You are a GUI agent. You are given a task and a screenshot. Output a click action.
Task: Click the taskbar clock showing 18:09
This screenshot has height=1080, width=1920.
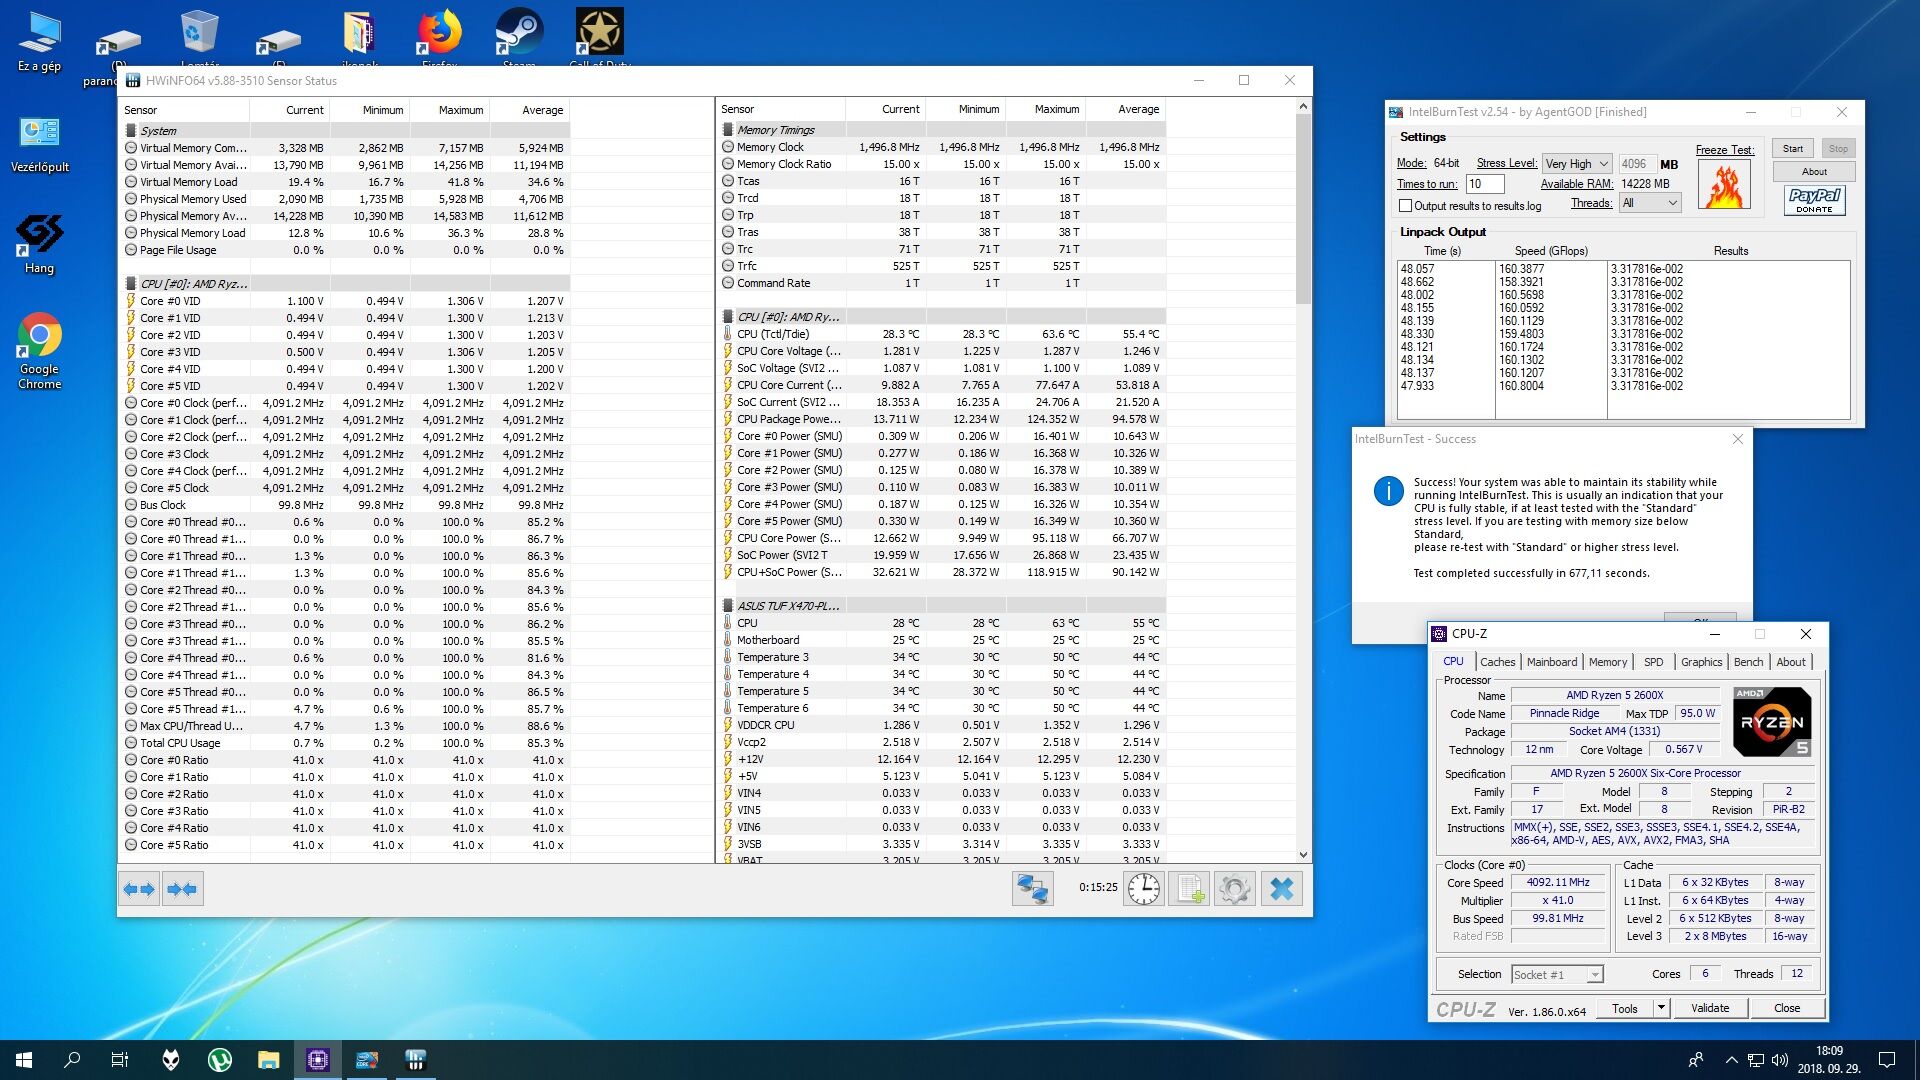pyautogui.click(x=1829, y=1060)
